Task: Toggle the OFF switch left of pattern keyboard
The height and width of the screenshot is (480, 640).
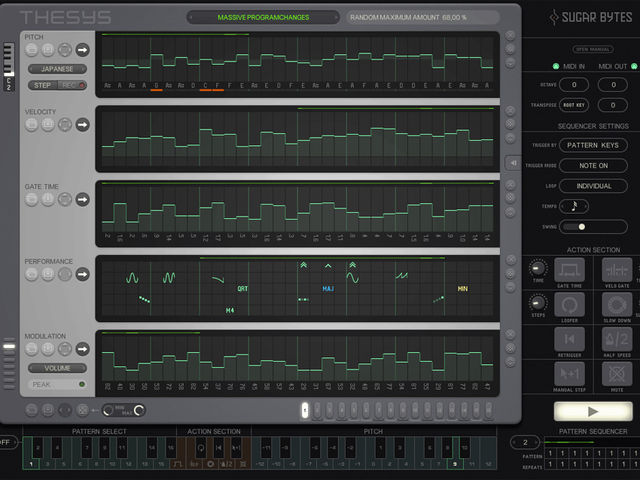Action: 8,442
